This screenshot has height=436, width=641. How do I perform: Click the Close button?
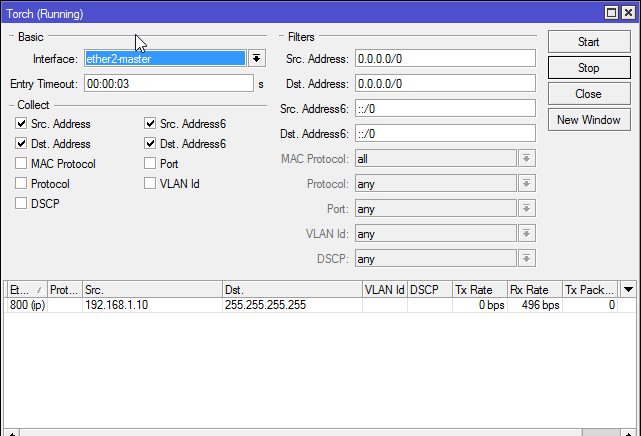click(x=589, y=94)
